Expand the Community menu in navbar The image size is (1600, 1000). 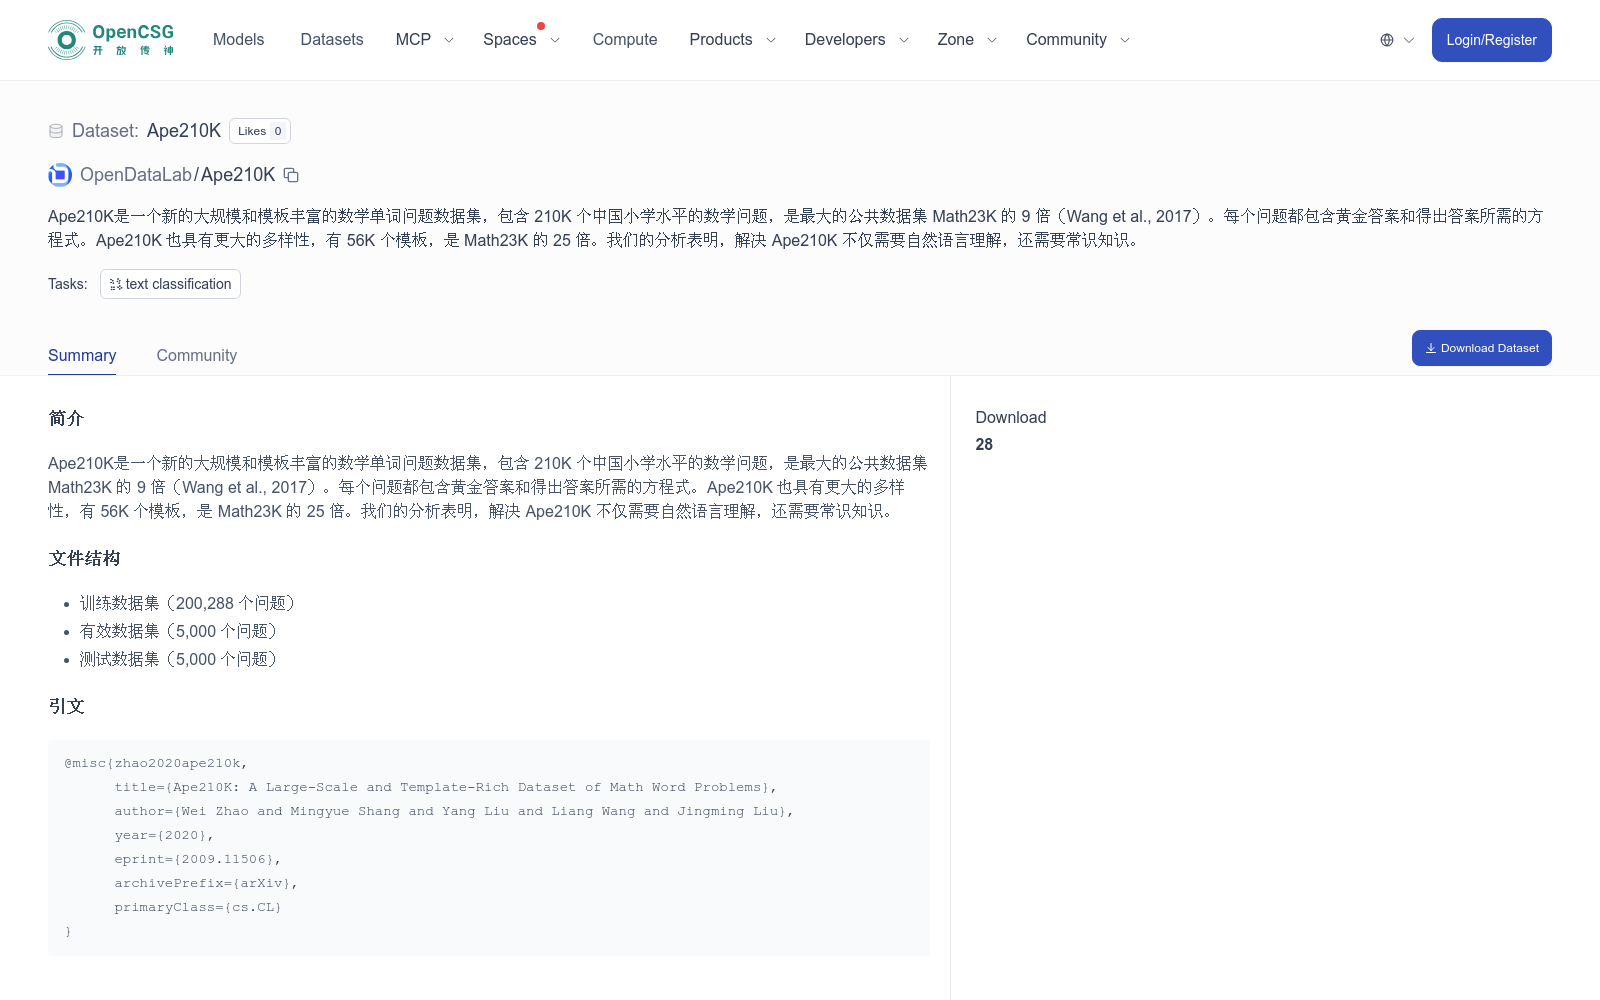click(1078, 40)
